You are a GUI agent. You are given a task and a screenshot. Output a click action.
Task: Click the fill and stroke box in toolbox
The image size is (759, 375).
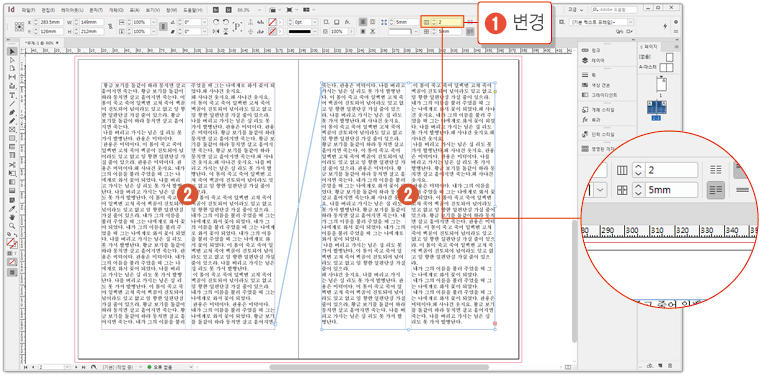pos(12,244)
